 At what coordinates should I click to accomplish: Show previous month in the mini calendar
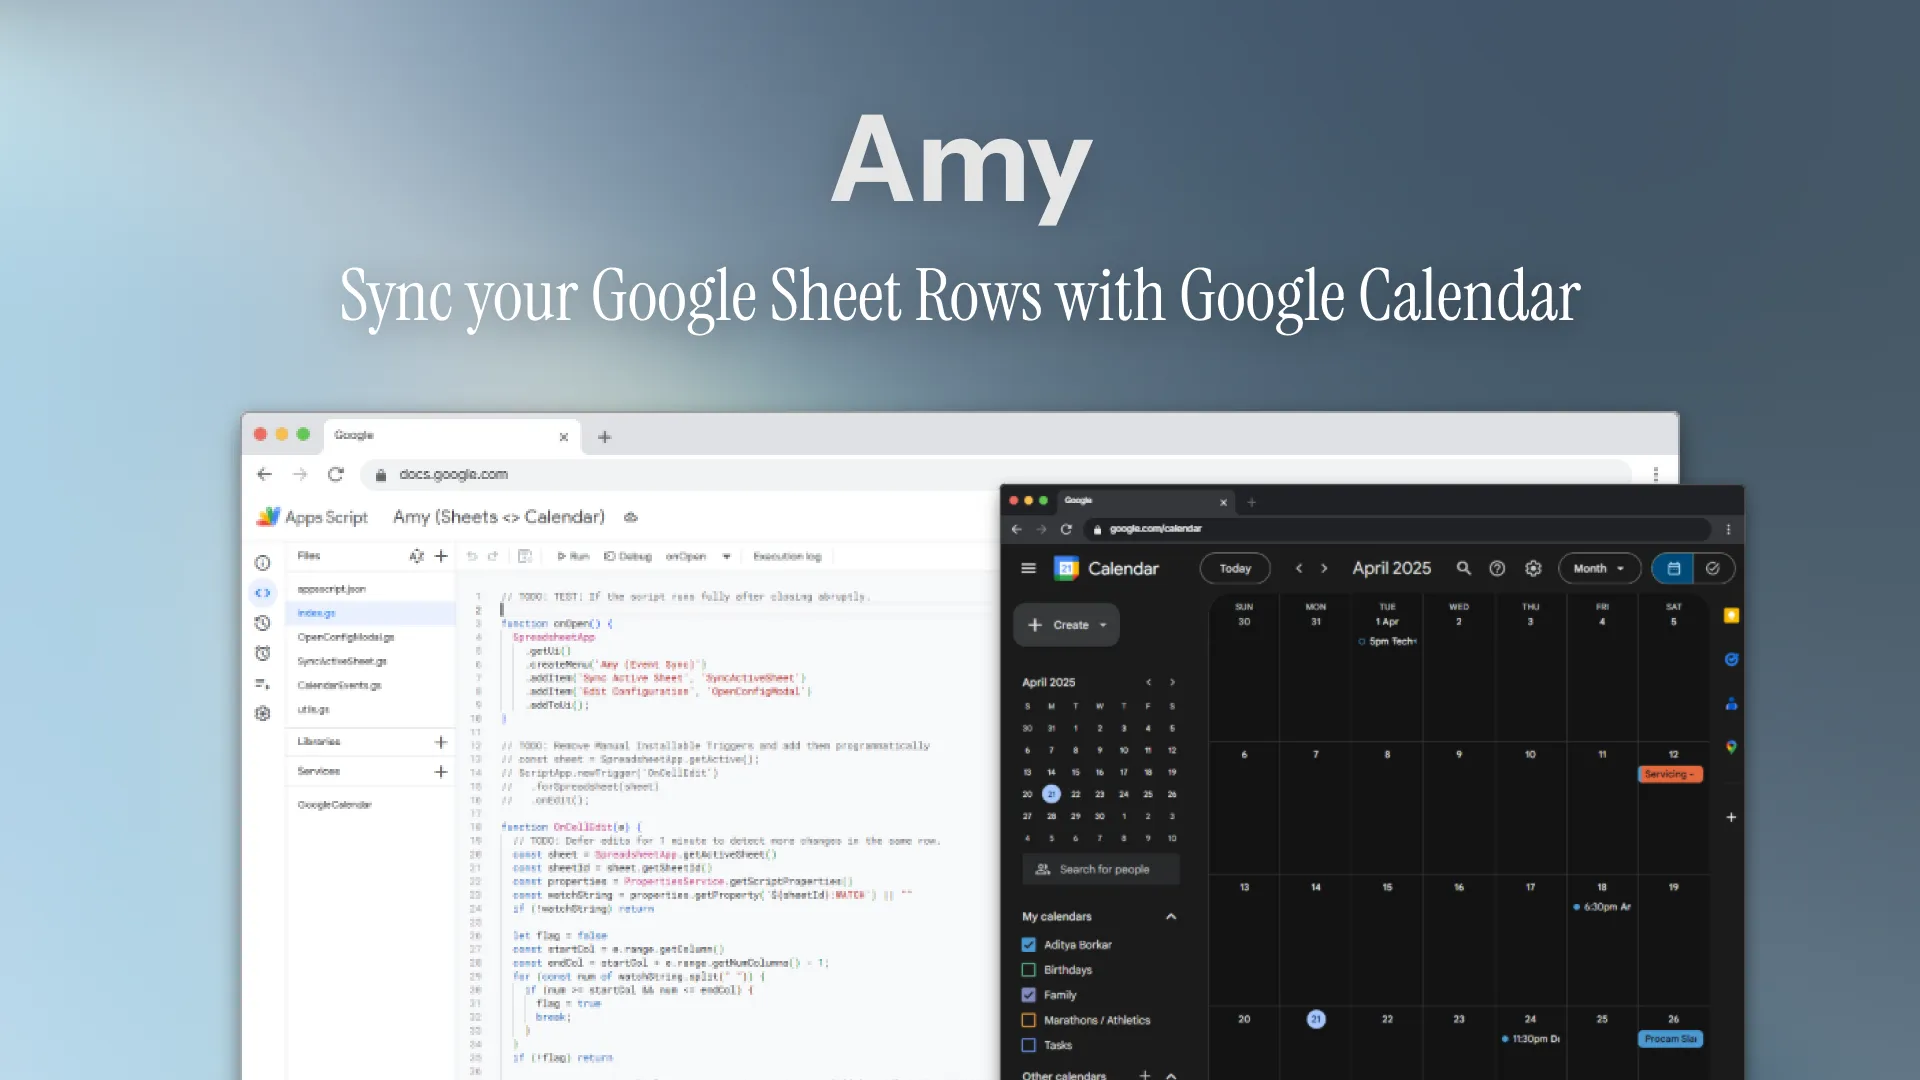(1148, 682)
